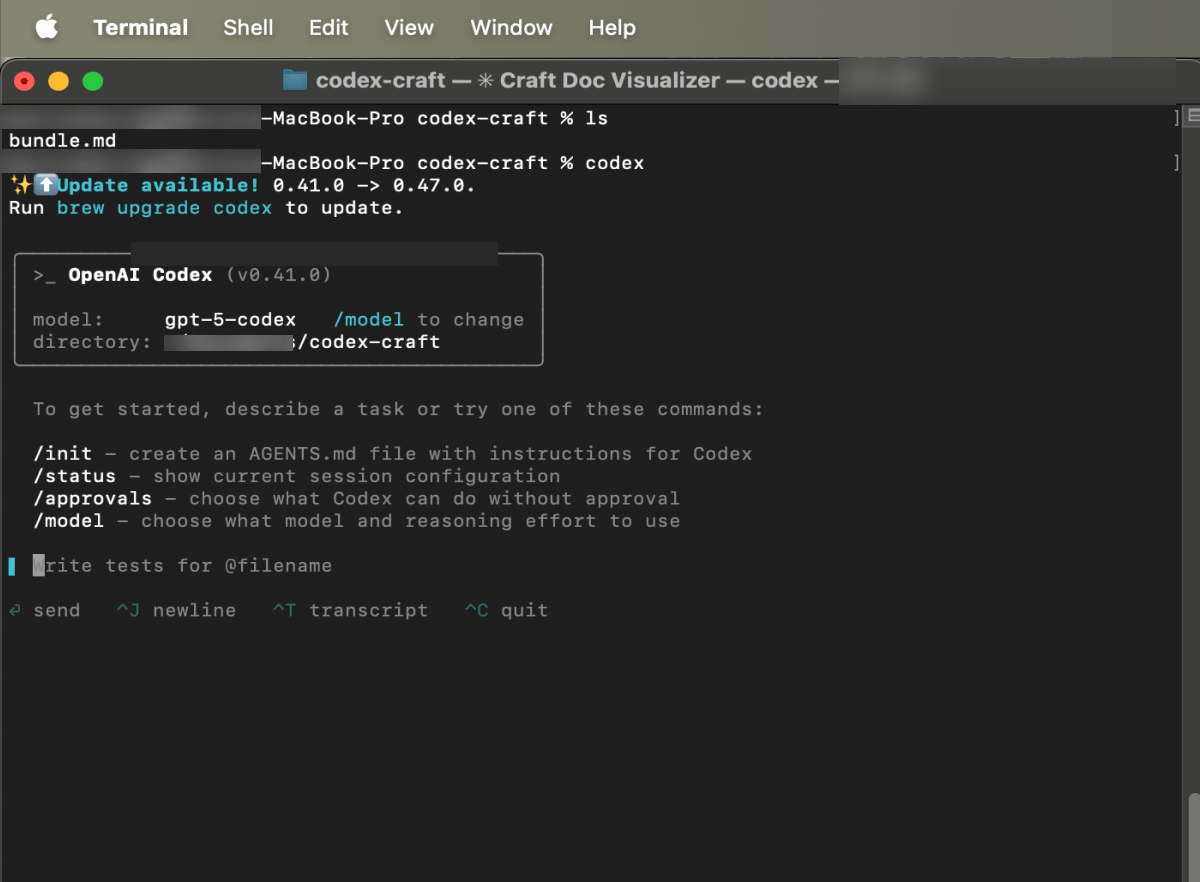Select the /init command entry
Viewport: 1200px width, 882px height.
pyautogui.click(x=62, y=453)
